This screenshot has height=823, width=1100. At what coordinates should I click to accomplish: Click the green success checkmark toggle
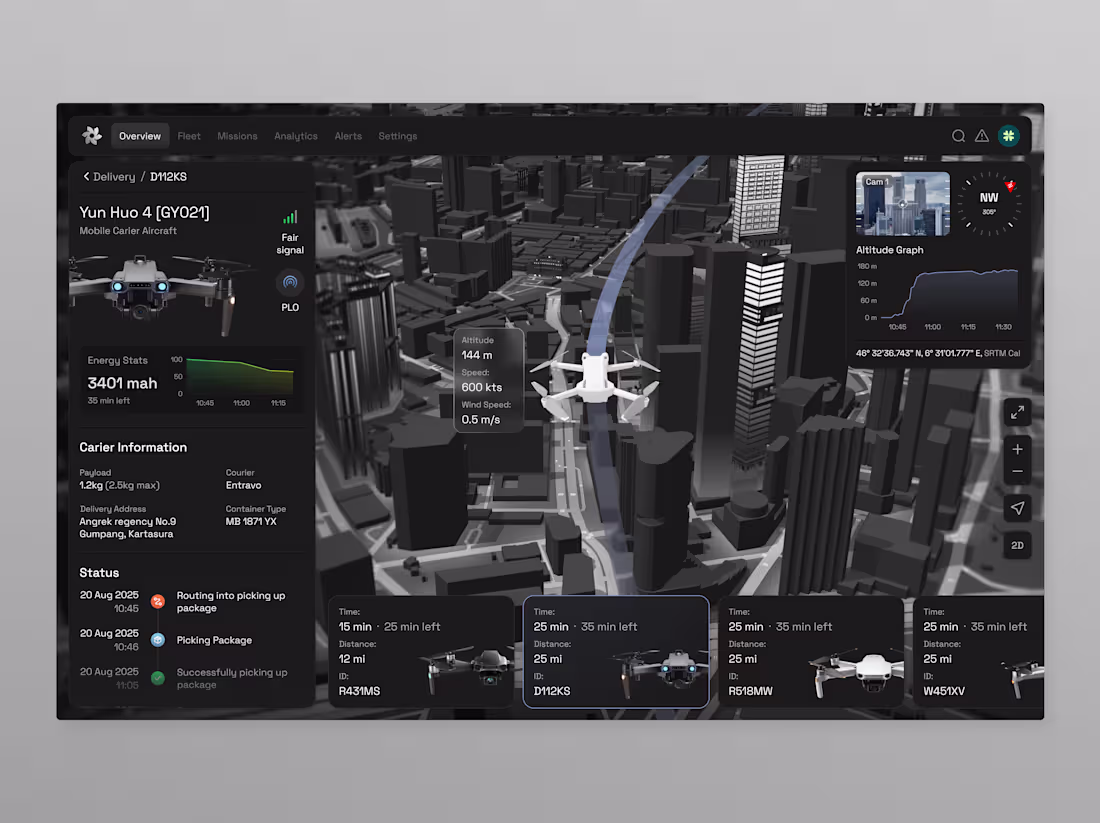(159, 677)
